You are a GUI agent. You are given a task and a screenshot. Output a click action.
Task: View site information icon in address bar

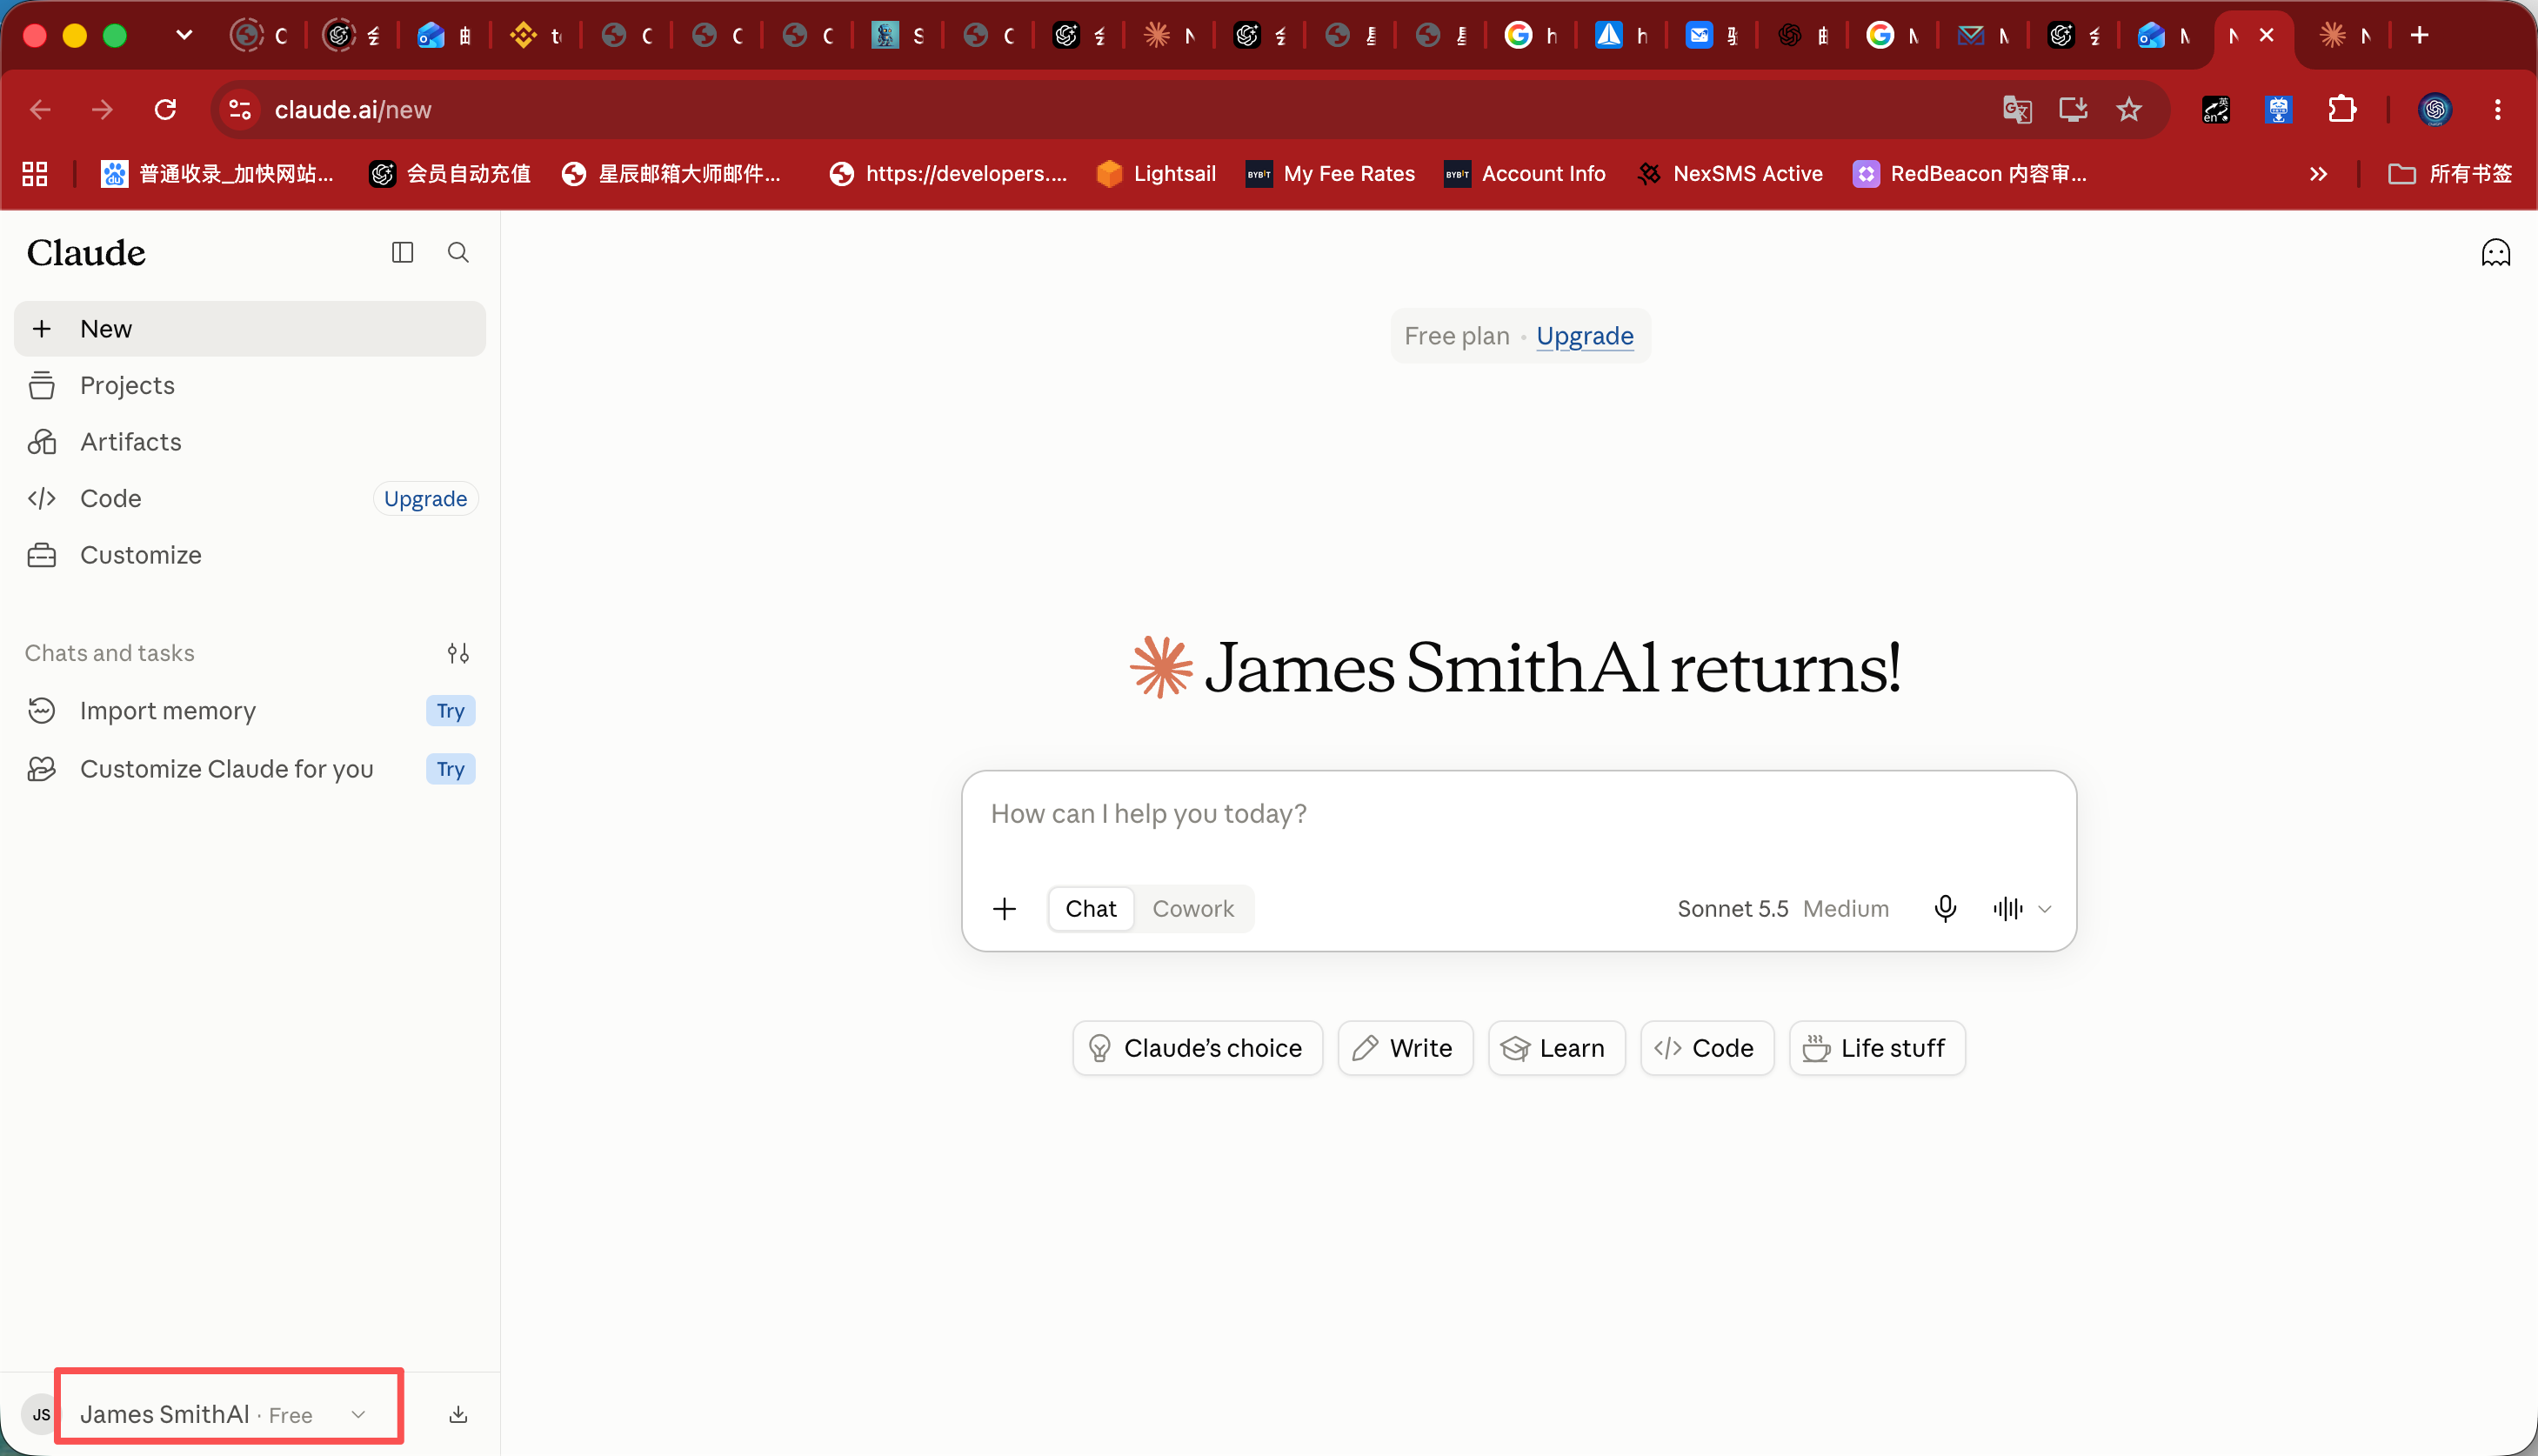239,109
